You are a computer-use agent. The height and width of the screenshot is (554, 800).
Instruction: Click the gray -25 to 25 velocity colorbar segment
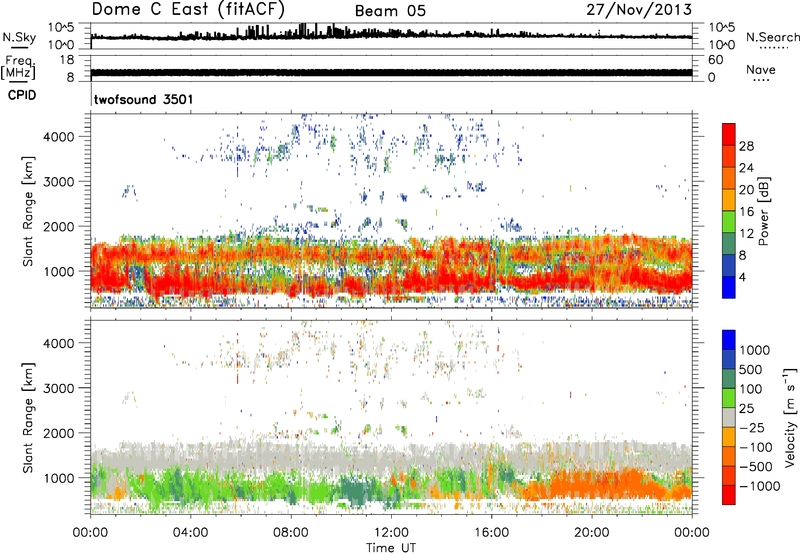(x=729, y=417)
